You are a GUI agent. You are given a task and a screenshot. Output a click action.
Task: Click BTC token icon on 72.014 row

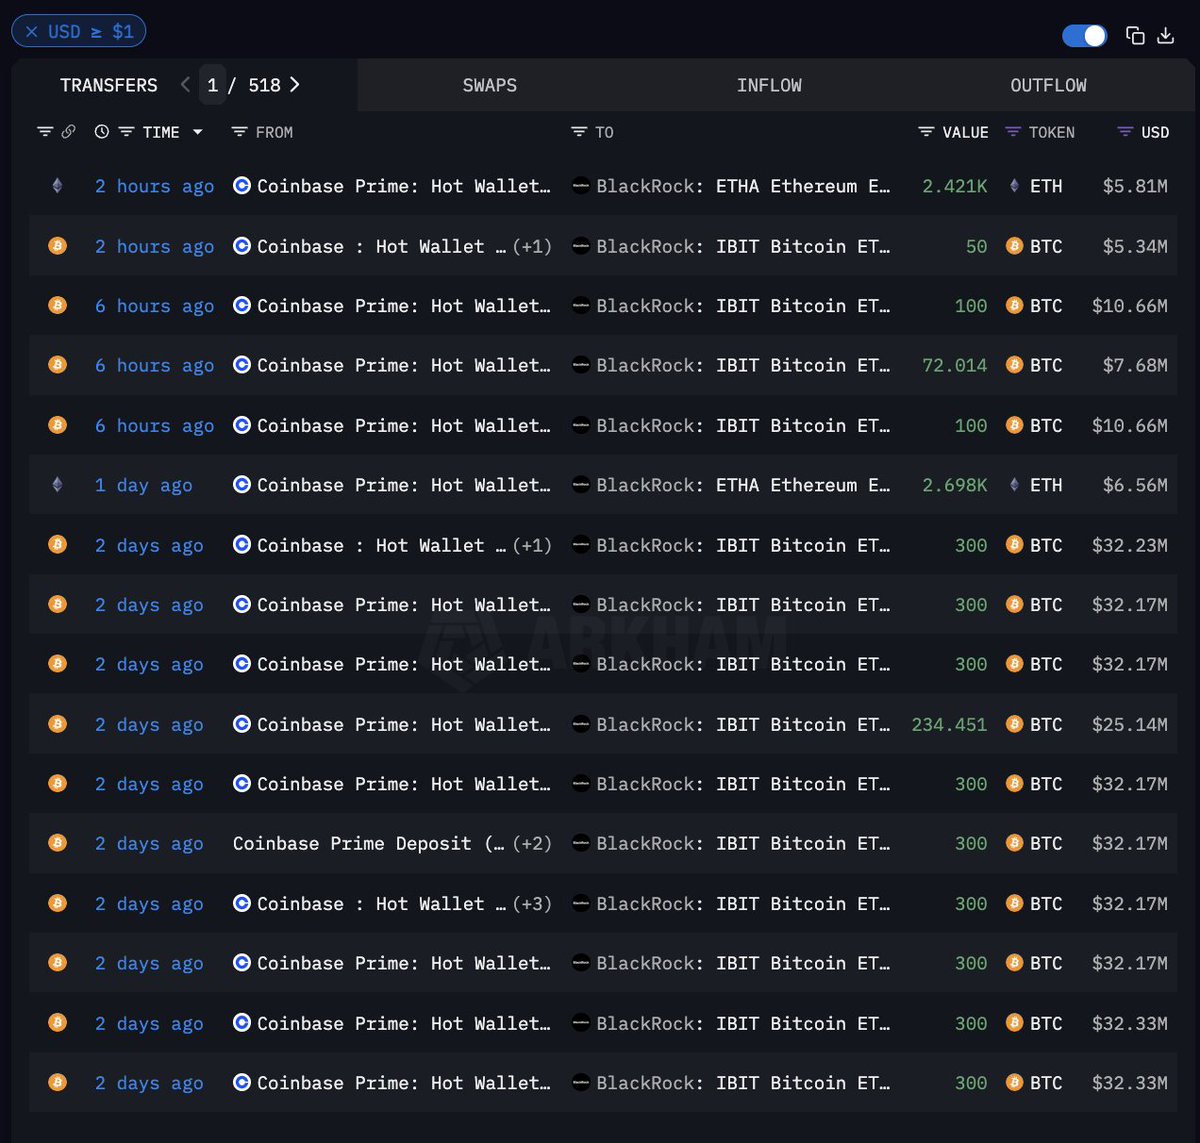[1014, 365]
